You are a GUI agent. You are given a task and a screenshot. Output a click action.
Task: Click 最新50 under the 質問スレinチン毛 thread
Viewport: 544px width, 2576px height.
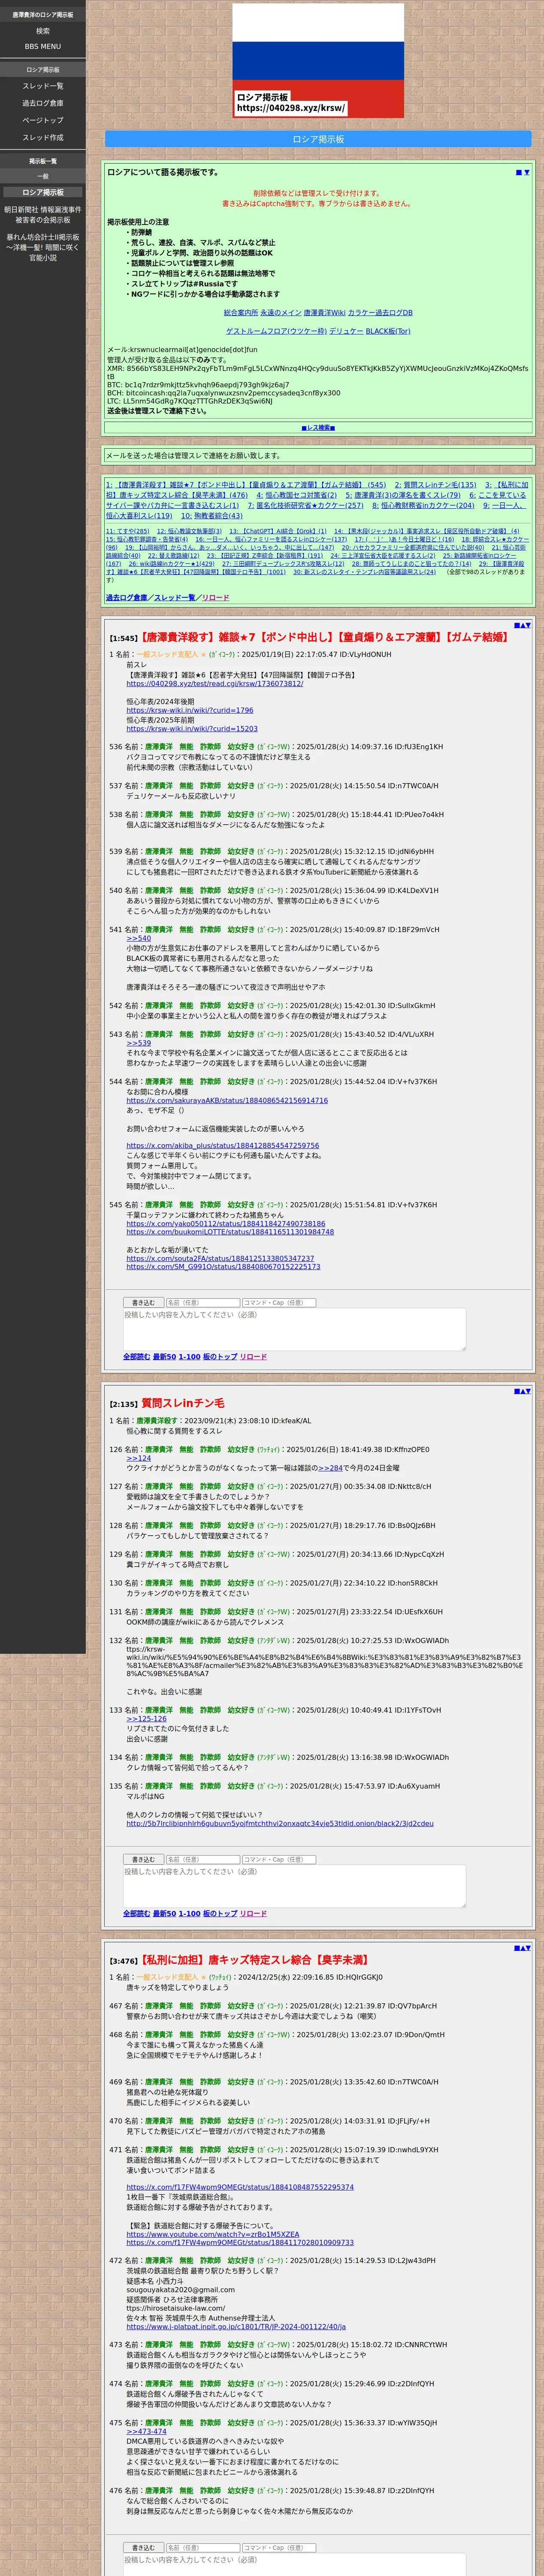[x=164, y=1914]
